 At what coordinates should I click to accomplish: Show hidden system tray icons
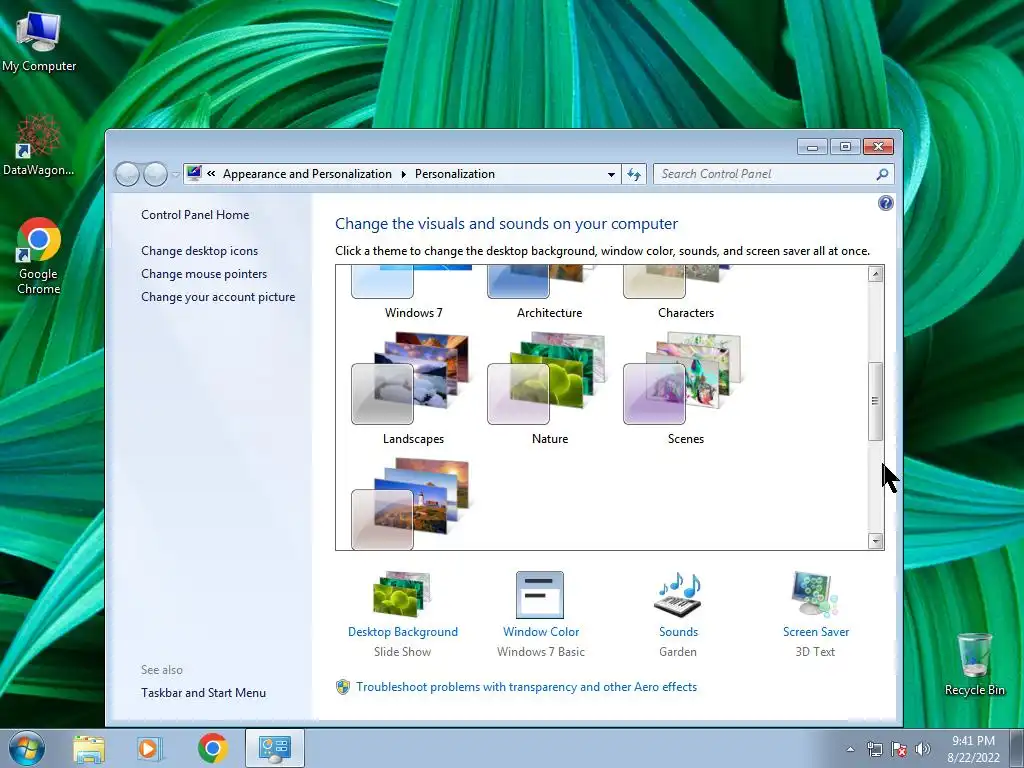click(x=850, y=749)
